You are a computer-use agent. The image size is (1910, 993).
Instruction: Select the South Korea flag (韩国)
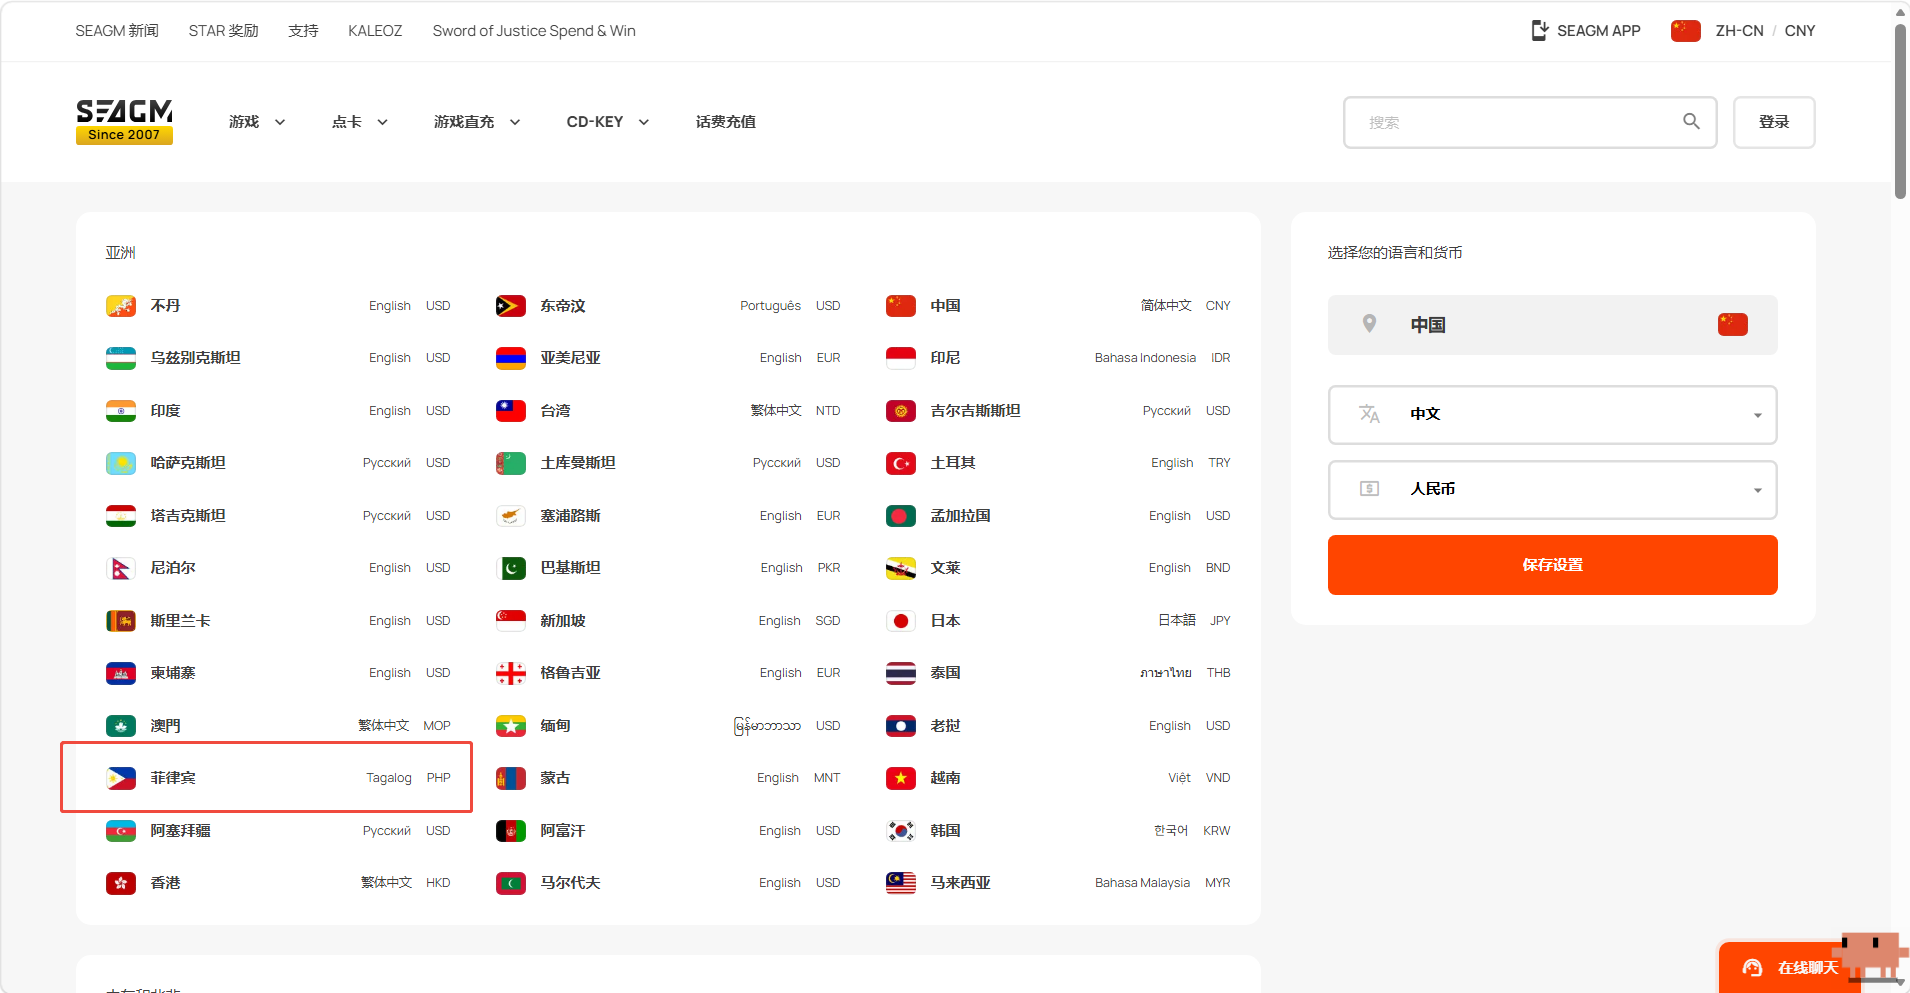(x=901, y=831)
